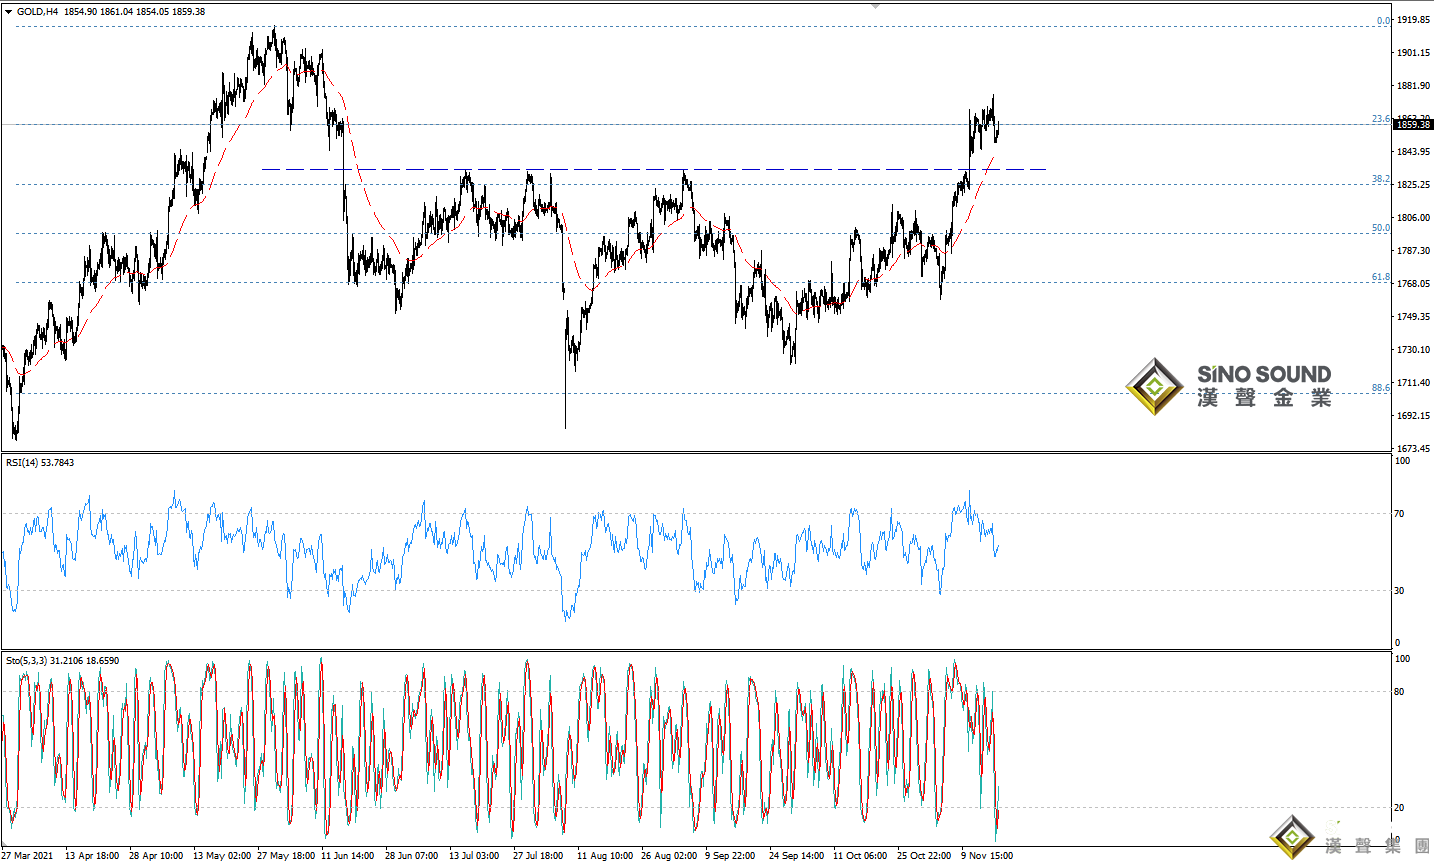The height and width of the screenshot is (865, 1434).
Task: Click the 38.2 Fibonacci level label
Action: 1381,179
